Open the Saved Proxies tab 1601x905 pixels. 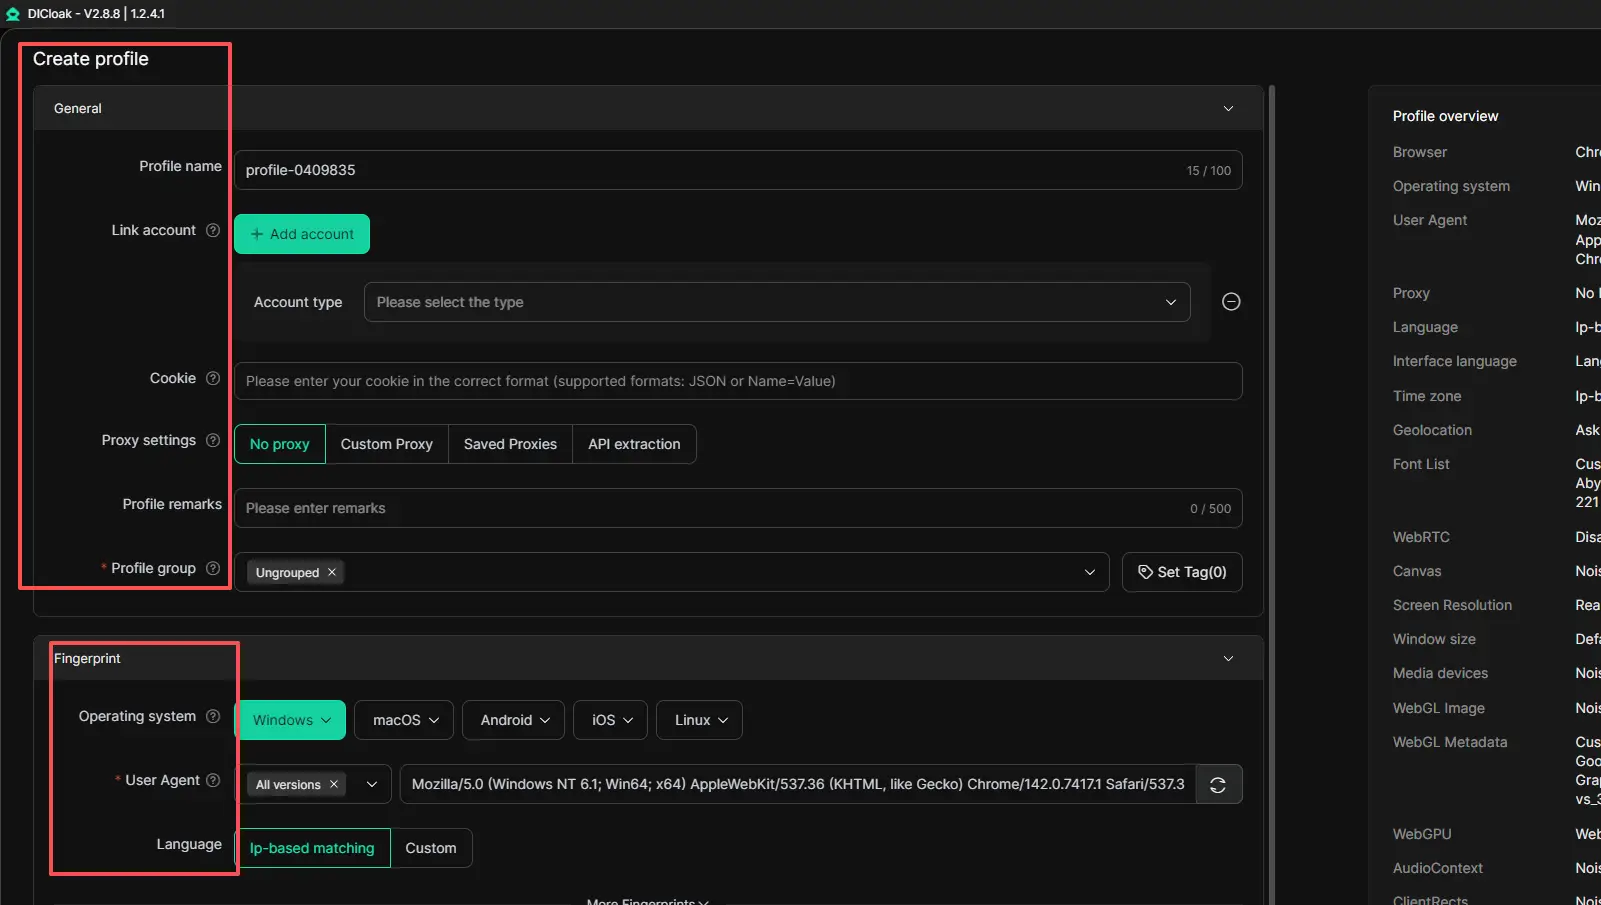tap(510, 444)
